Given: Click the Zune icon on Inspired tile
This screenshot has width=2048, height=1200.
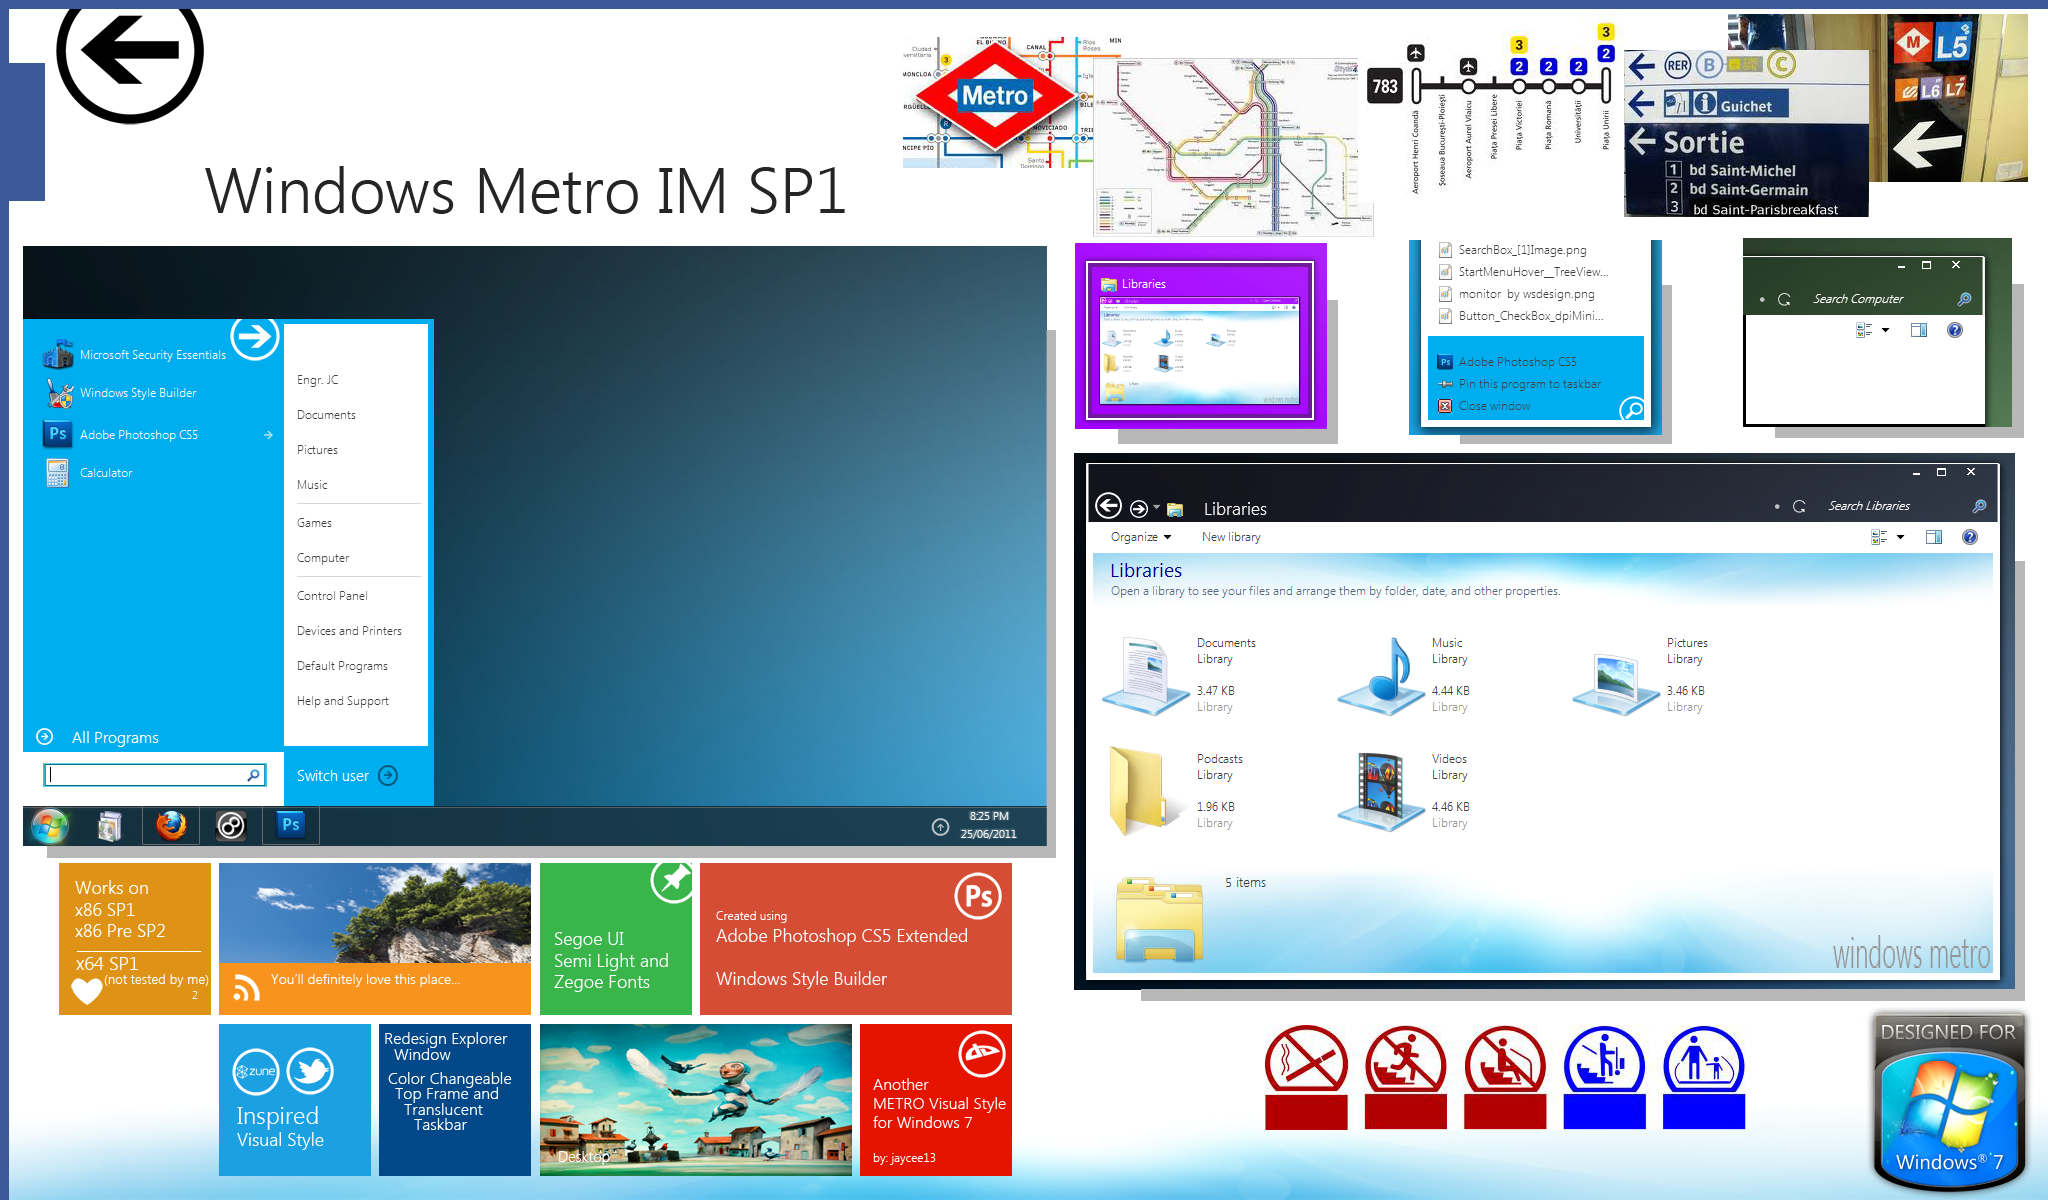Looking at the screenshot, I should [x=256, y=1071].
